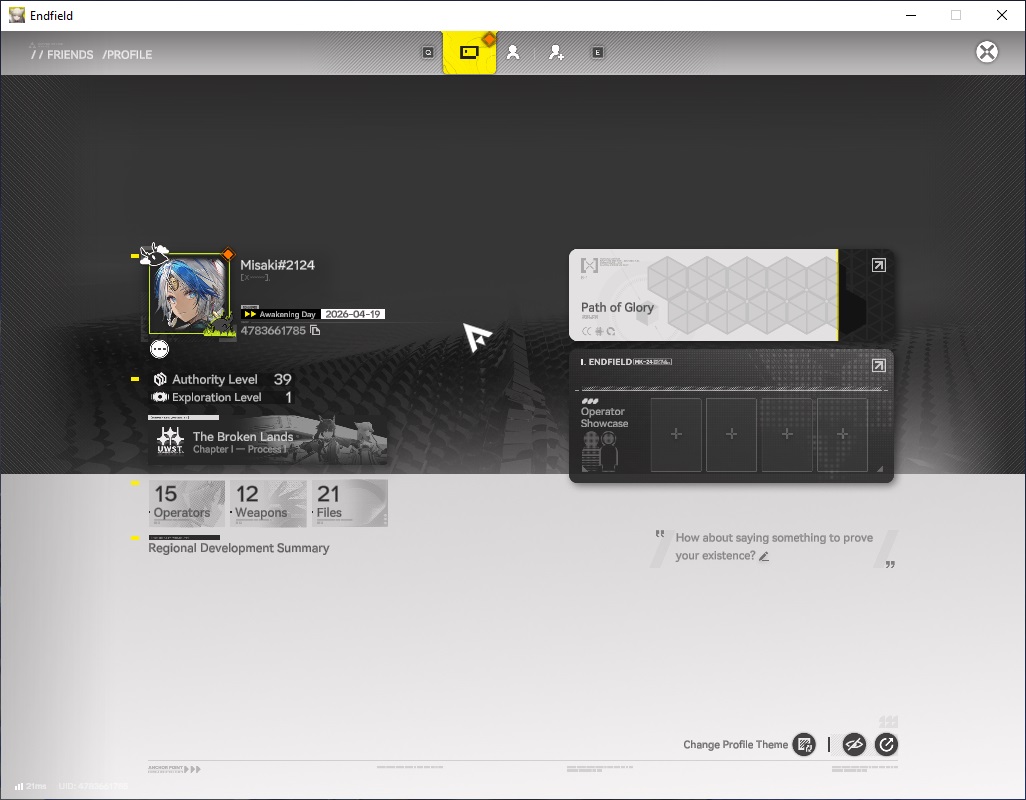
Task: Open the 12 Weapons card
Action: click(268, 503)
